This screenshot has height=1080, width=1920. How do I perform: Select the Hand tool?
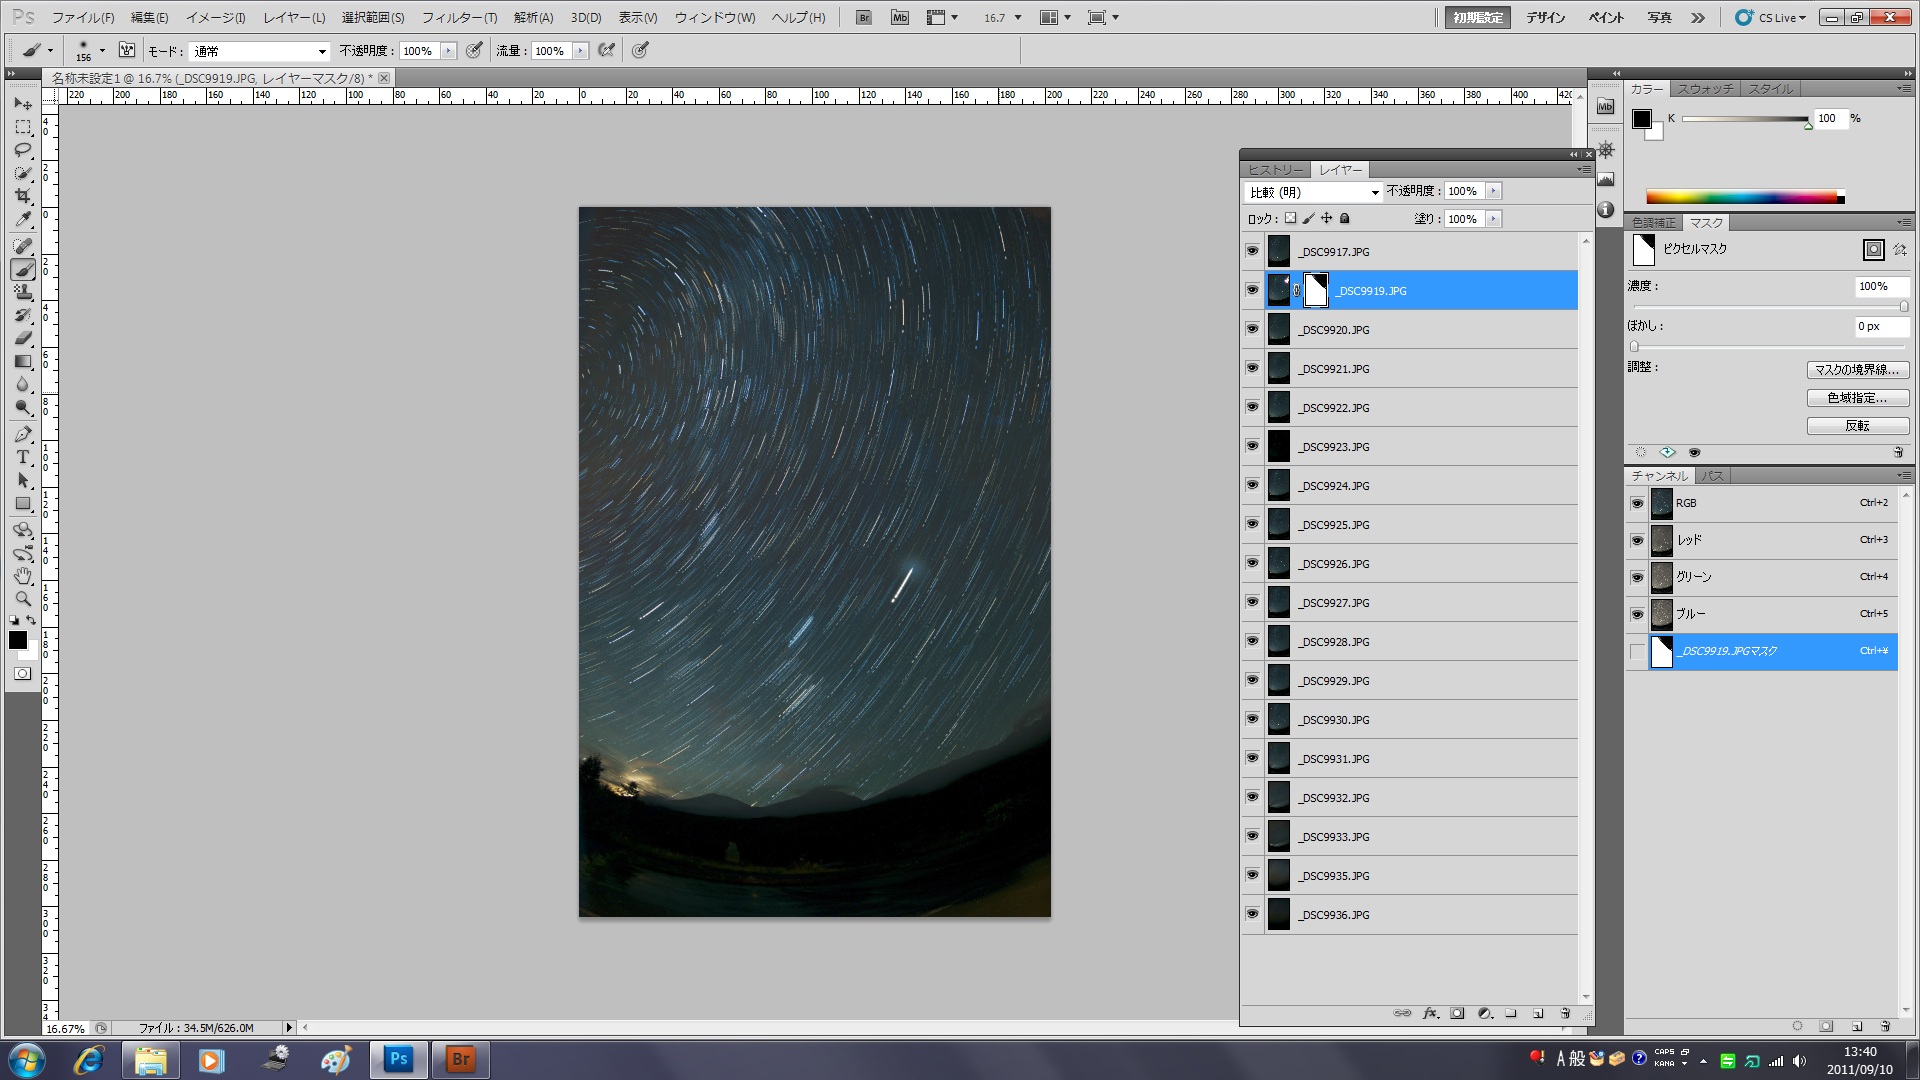click(x=23, y=576)
